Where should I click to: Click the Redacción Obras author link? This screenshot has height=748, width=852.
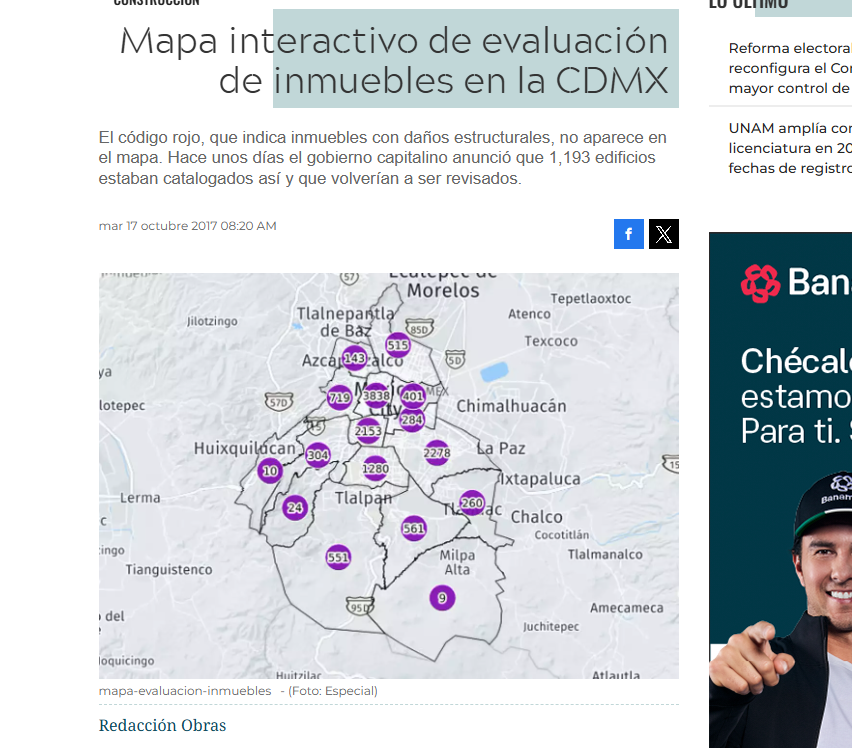[162, 725]
